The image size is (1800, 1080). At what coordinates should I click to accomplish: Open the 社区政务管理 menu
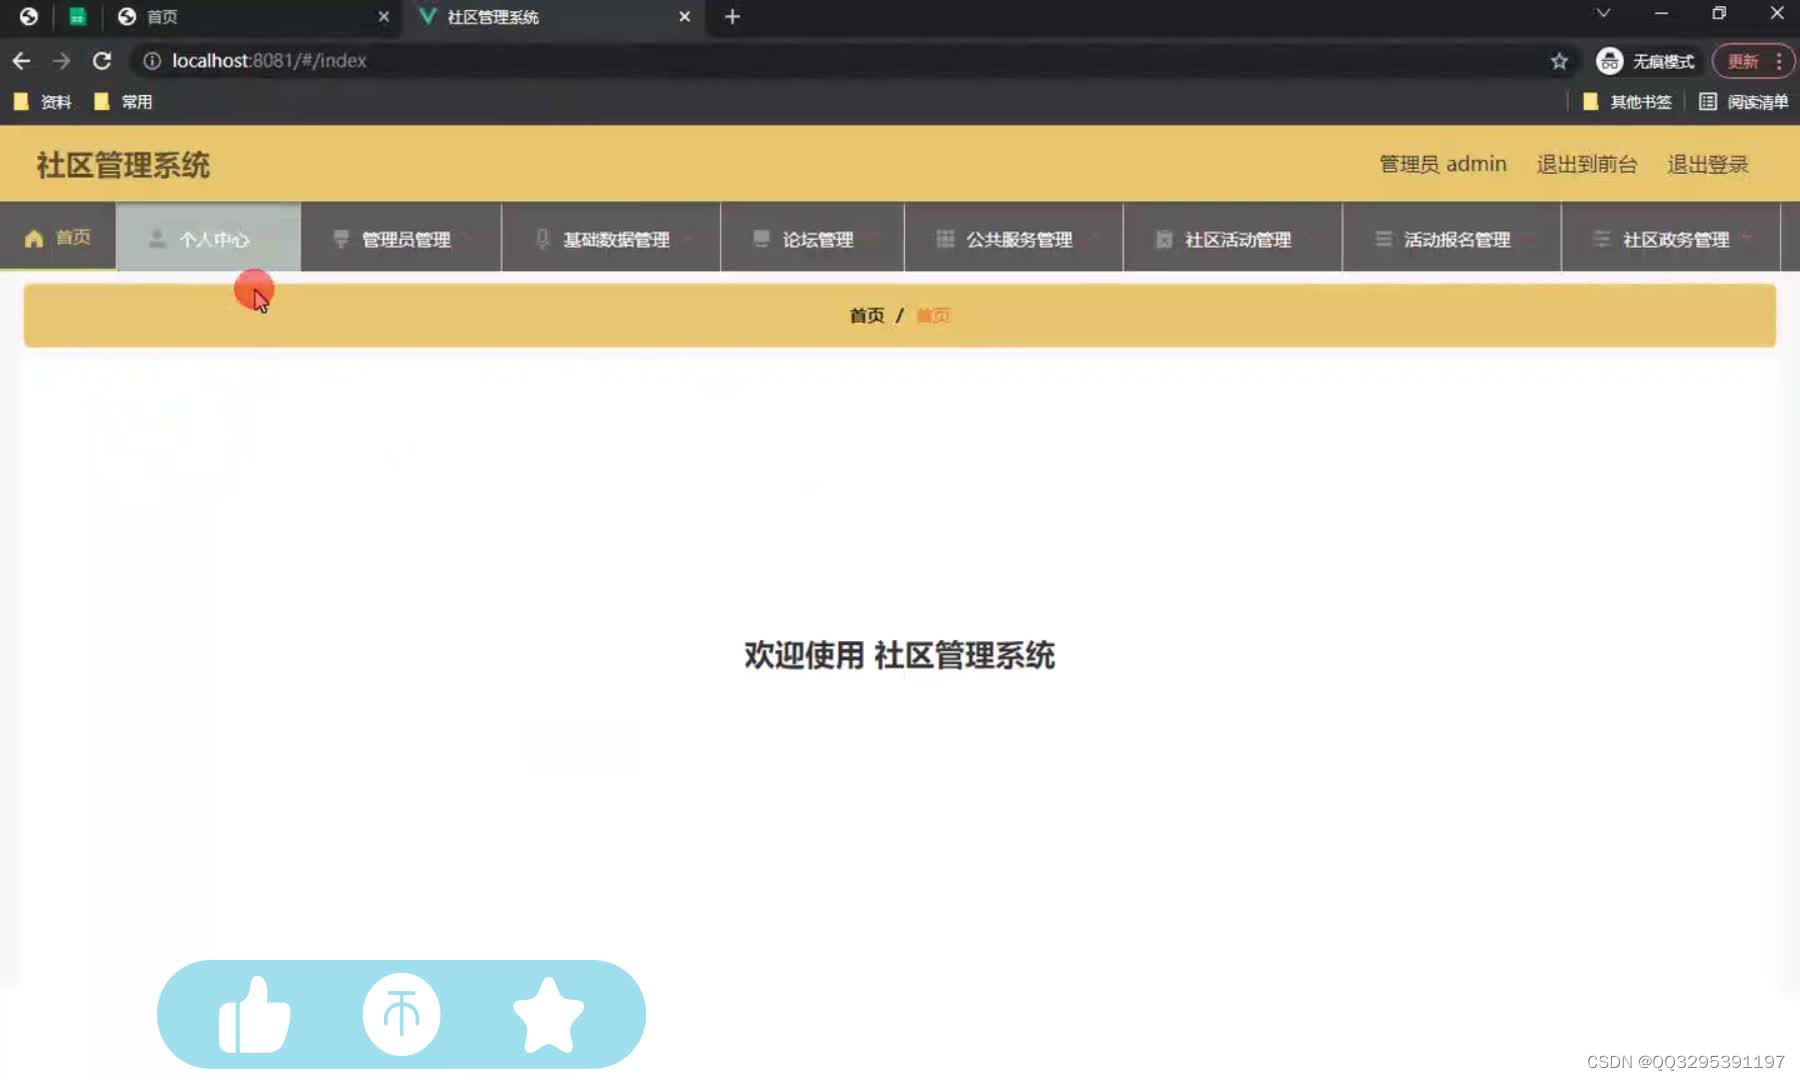click(x=1670, y=238)
